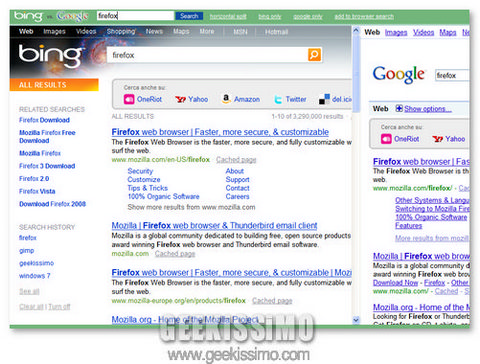Click the OneRiot icon in Bing pane

pos(129,99)
